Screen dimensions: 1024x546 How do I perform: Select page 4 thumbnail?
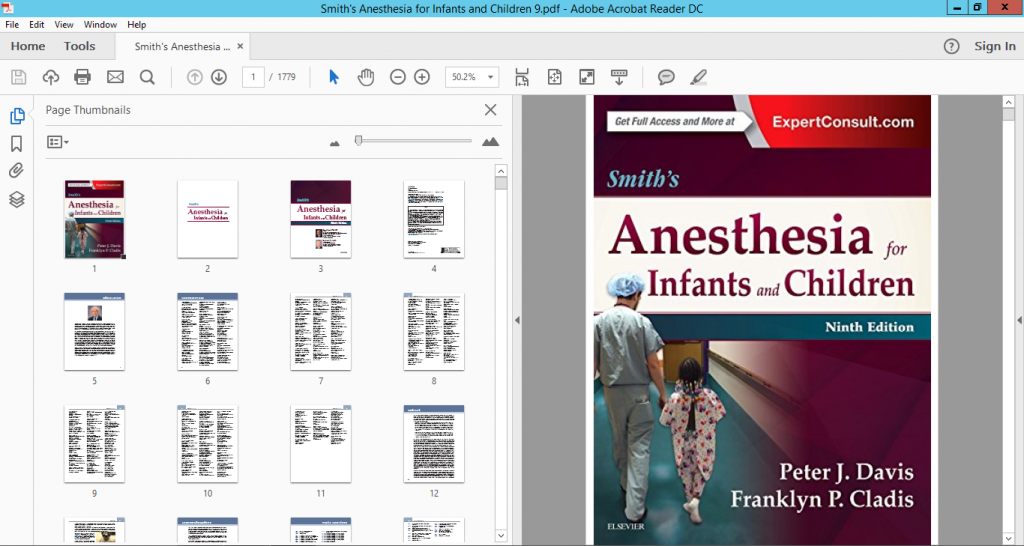[434, 219]
